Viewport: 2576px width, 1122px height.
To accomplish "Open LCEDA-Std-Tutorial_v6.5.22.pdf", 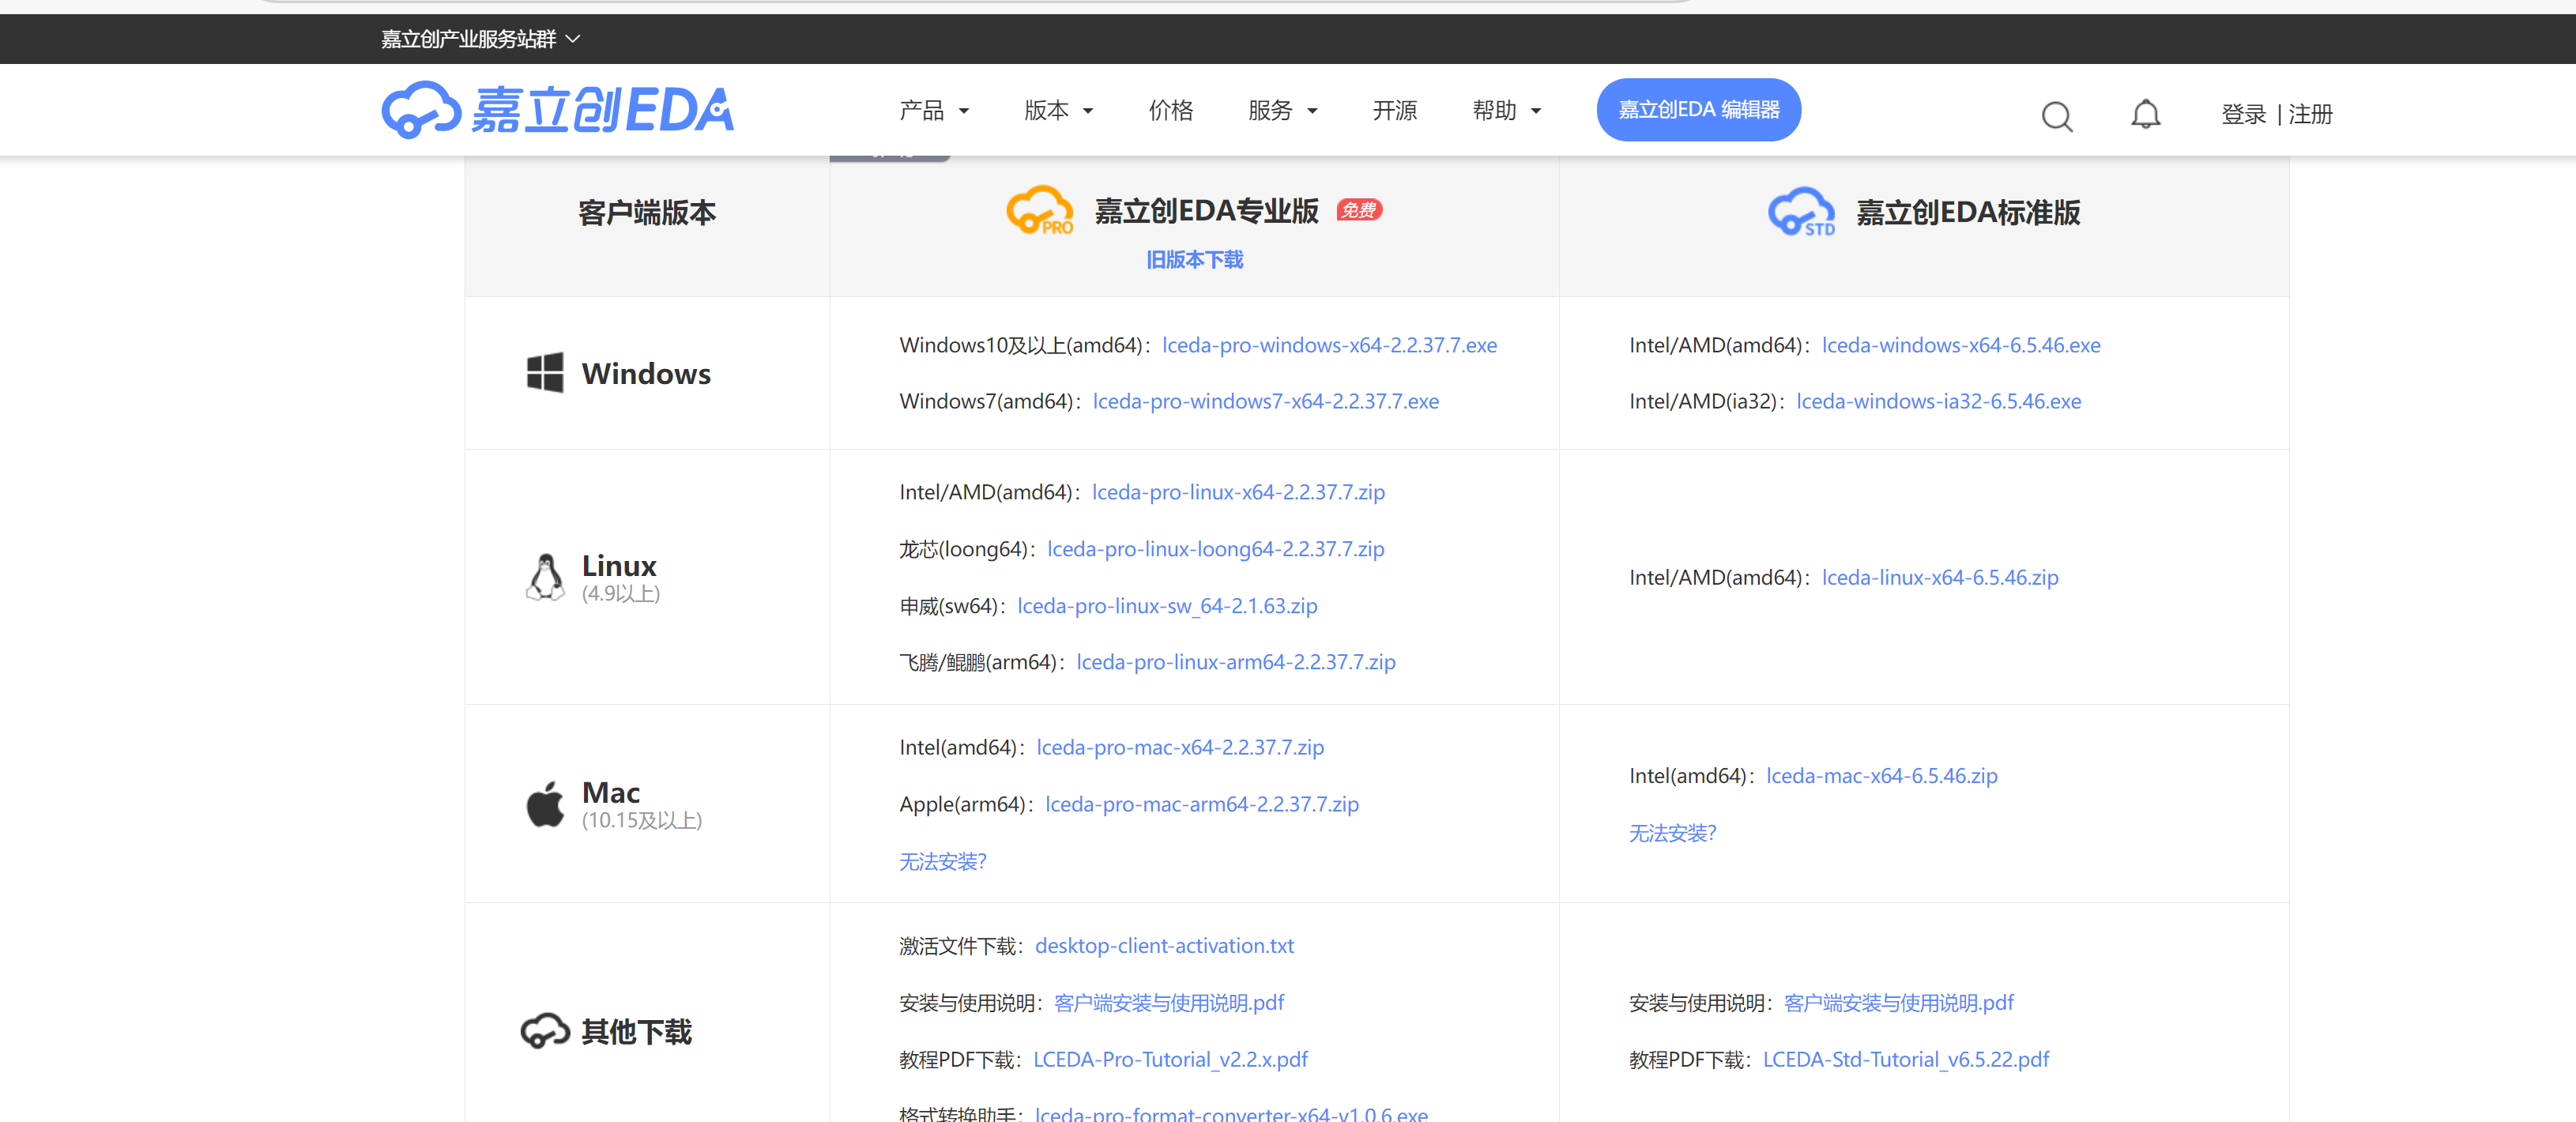I will tap(1905, 1059).
